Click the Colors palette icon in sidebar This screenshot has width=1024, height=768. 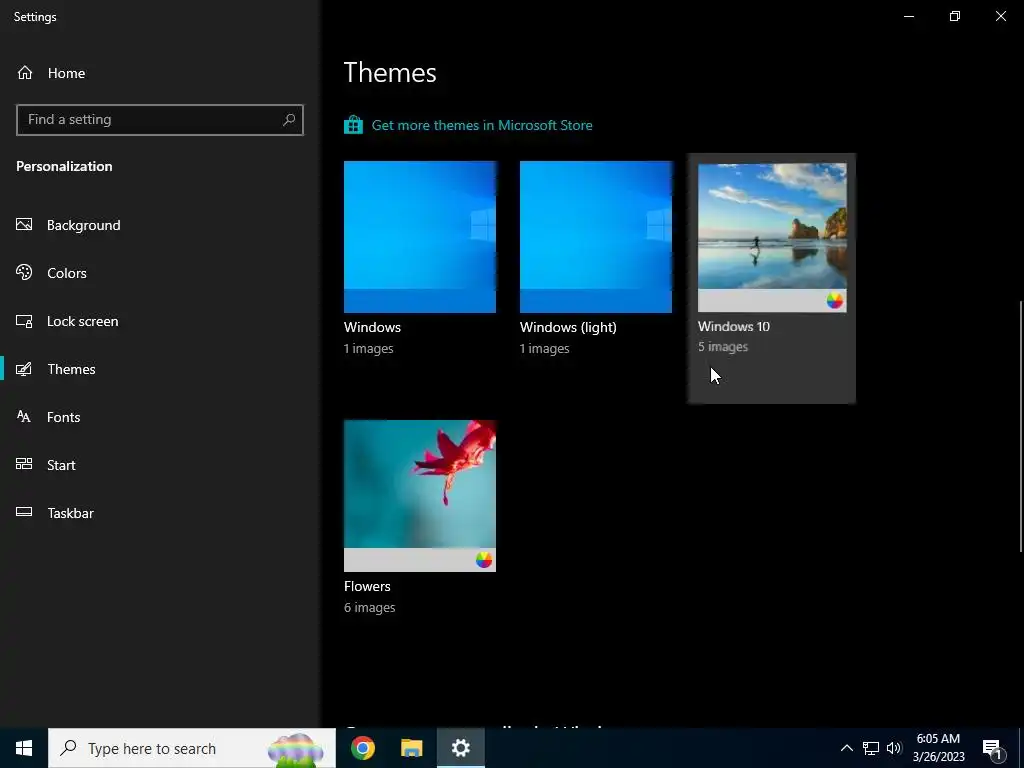[x=24, y=272]
